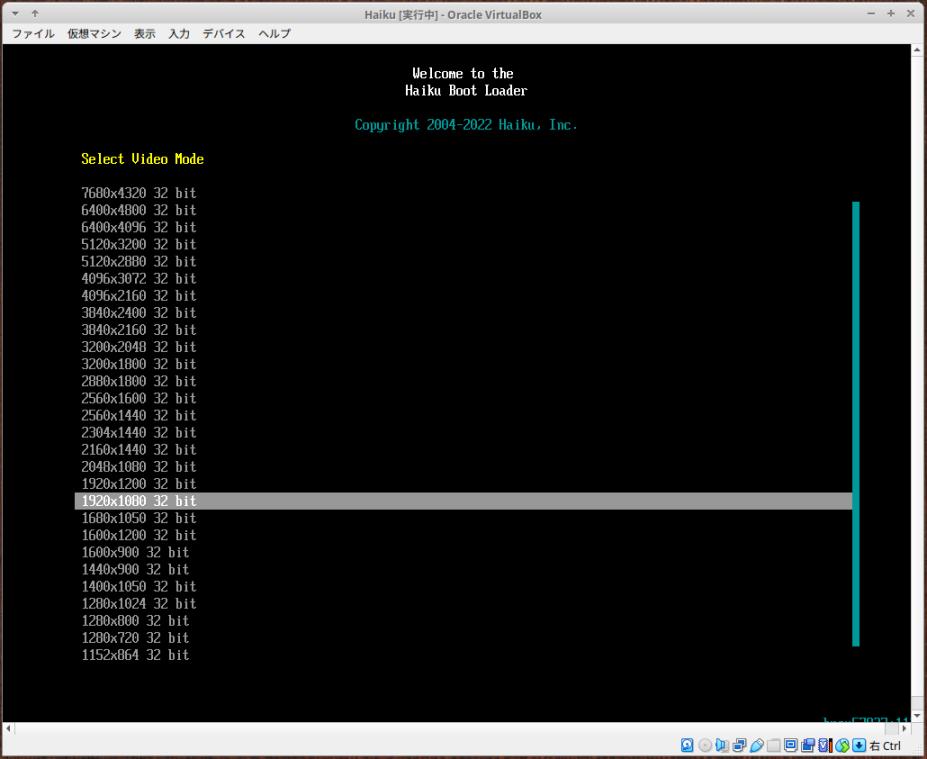Select 5120x3200 32 bit mode
Image resolution: width=927 pixels, height=759 pixels.
point(138,245)
